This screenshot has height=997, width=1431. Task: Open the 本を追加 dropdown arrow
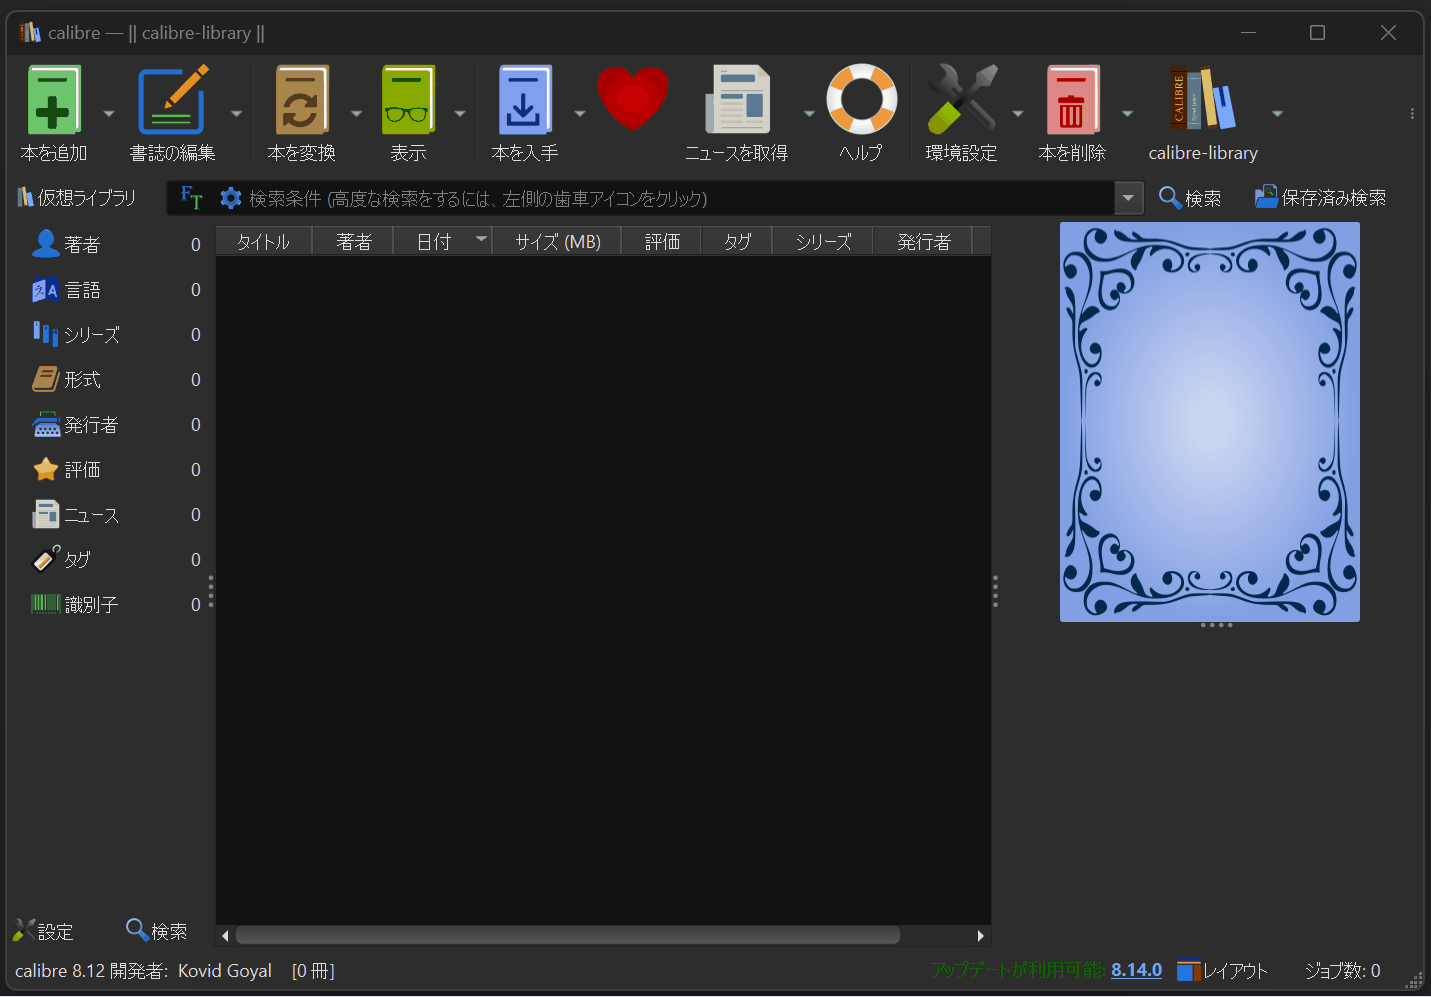110,112
